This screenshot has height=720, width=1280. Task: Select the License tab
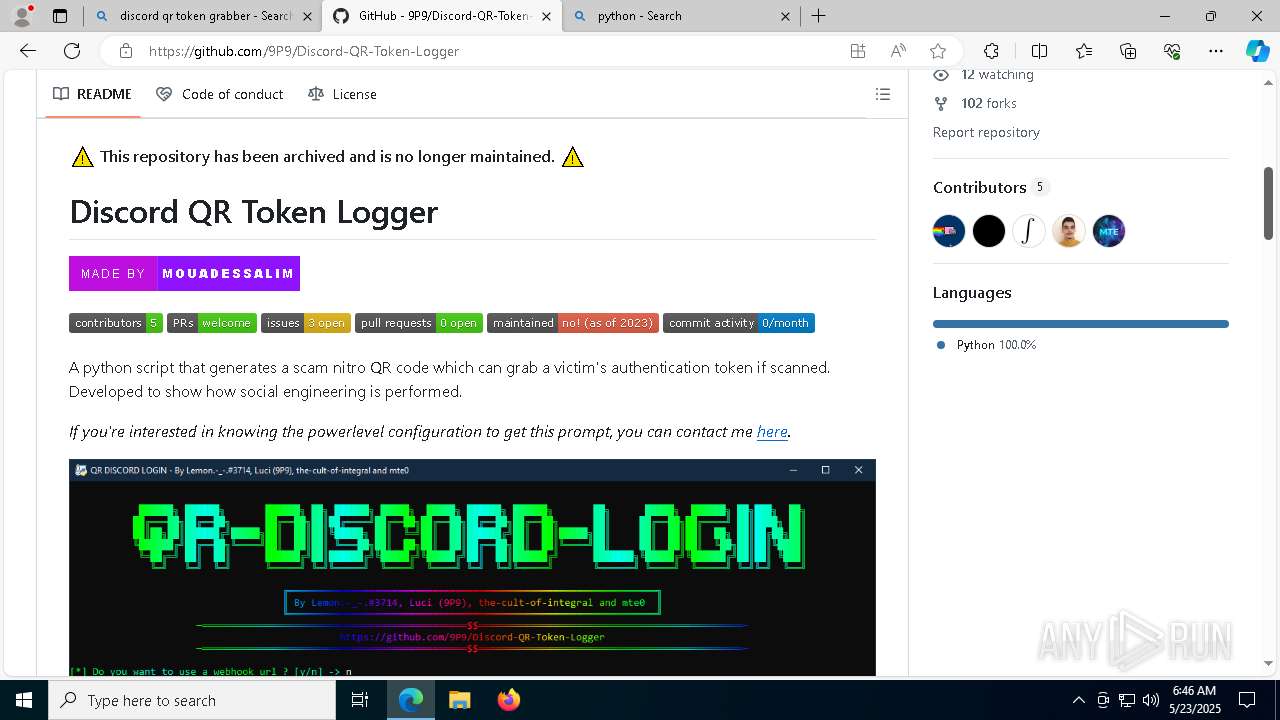342,94
